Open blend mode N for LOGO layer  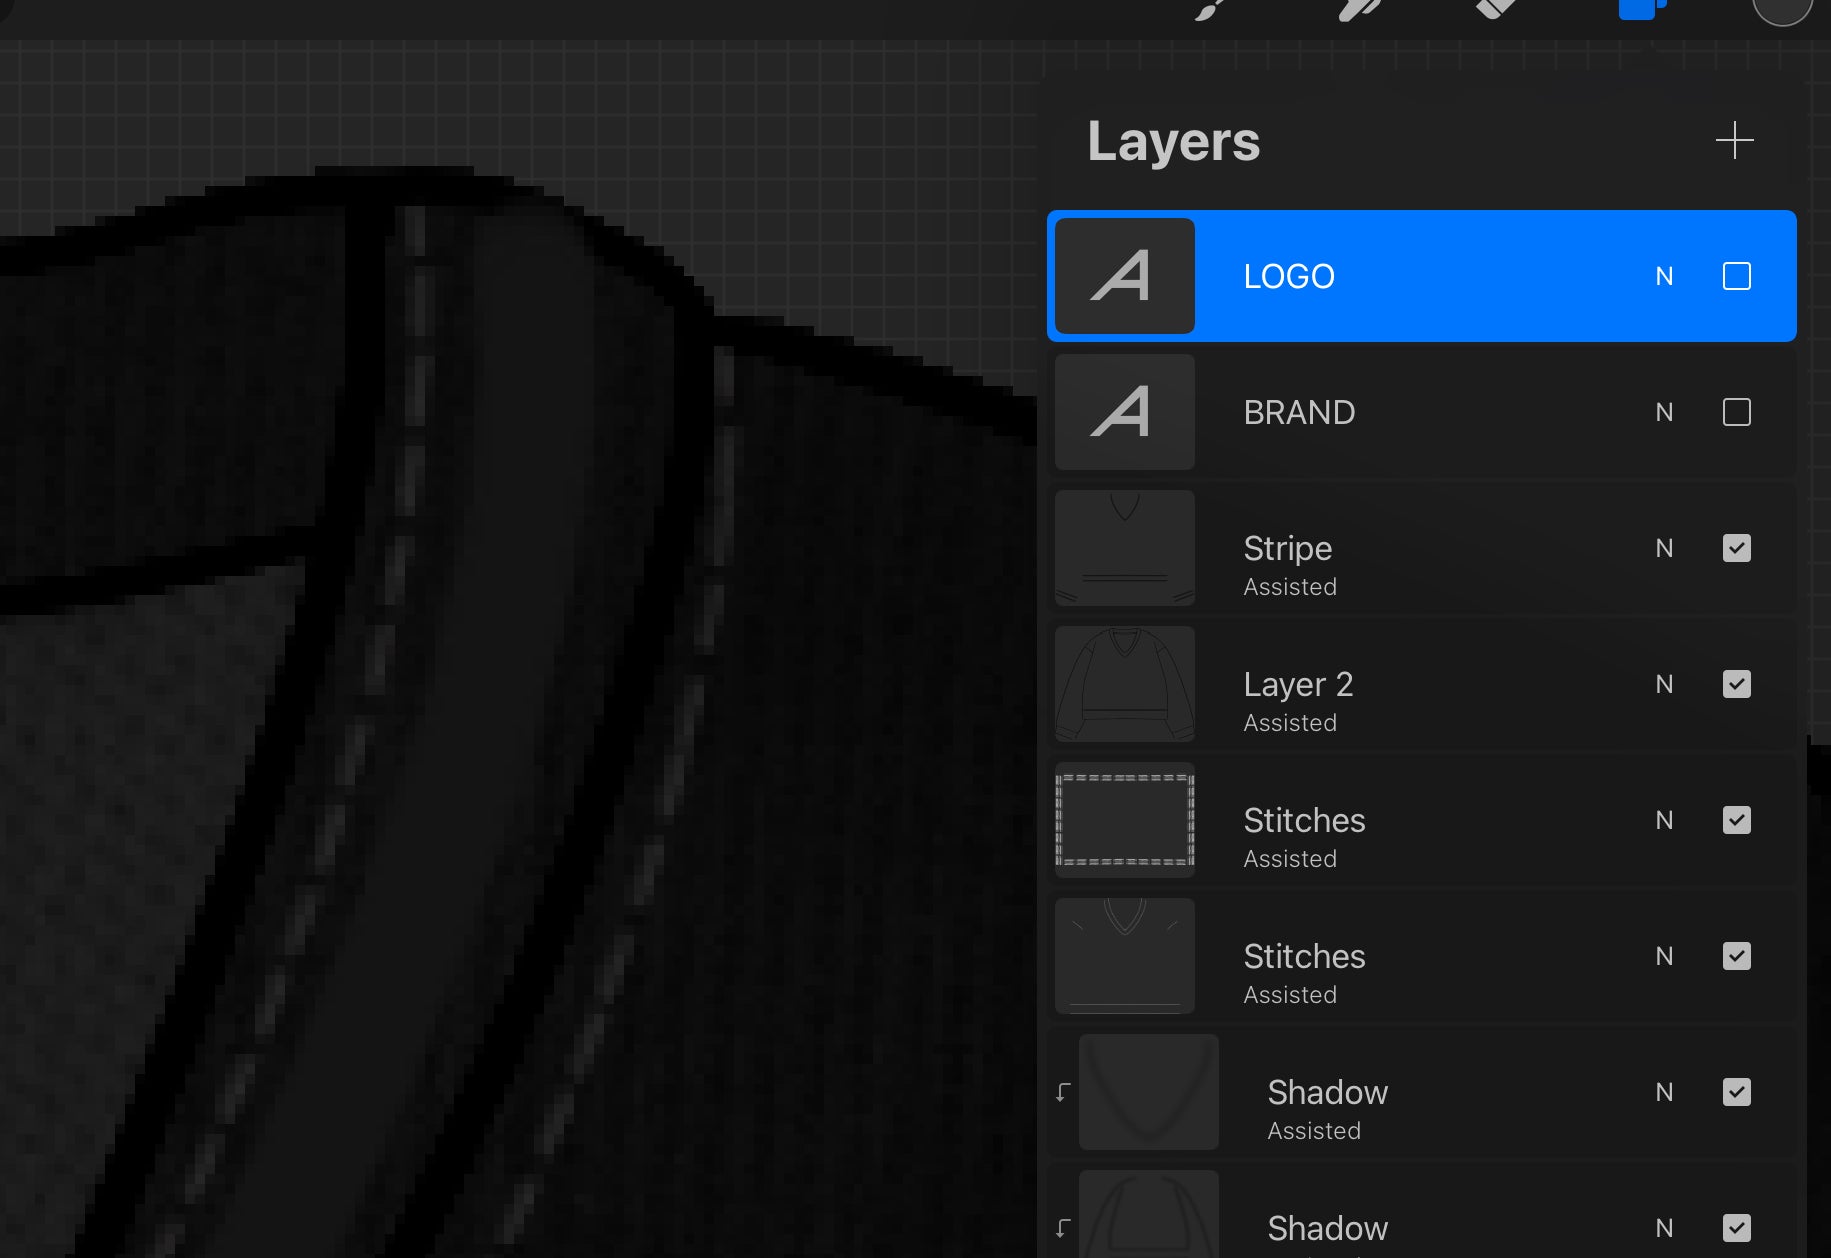coord(1664,276)
